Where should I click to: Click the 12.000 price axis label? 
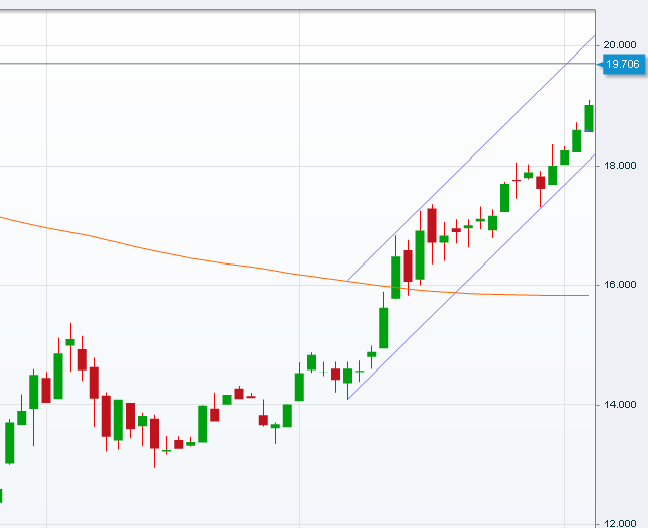(x=621, y=524)
